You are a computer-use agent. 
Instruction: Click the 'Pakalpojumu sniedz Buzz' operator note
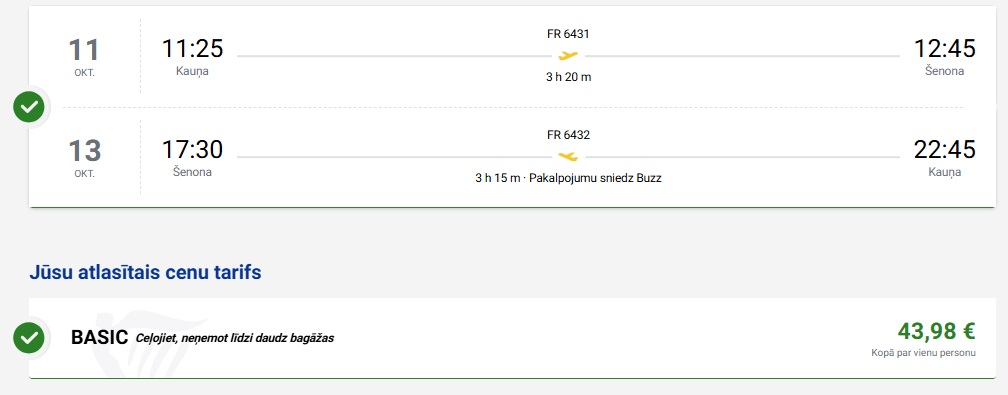tap(595, 178)
